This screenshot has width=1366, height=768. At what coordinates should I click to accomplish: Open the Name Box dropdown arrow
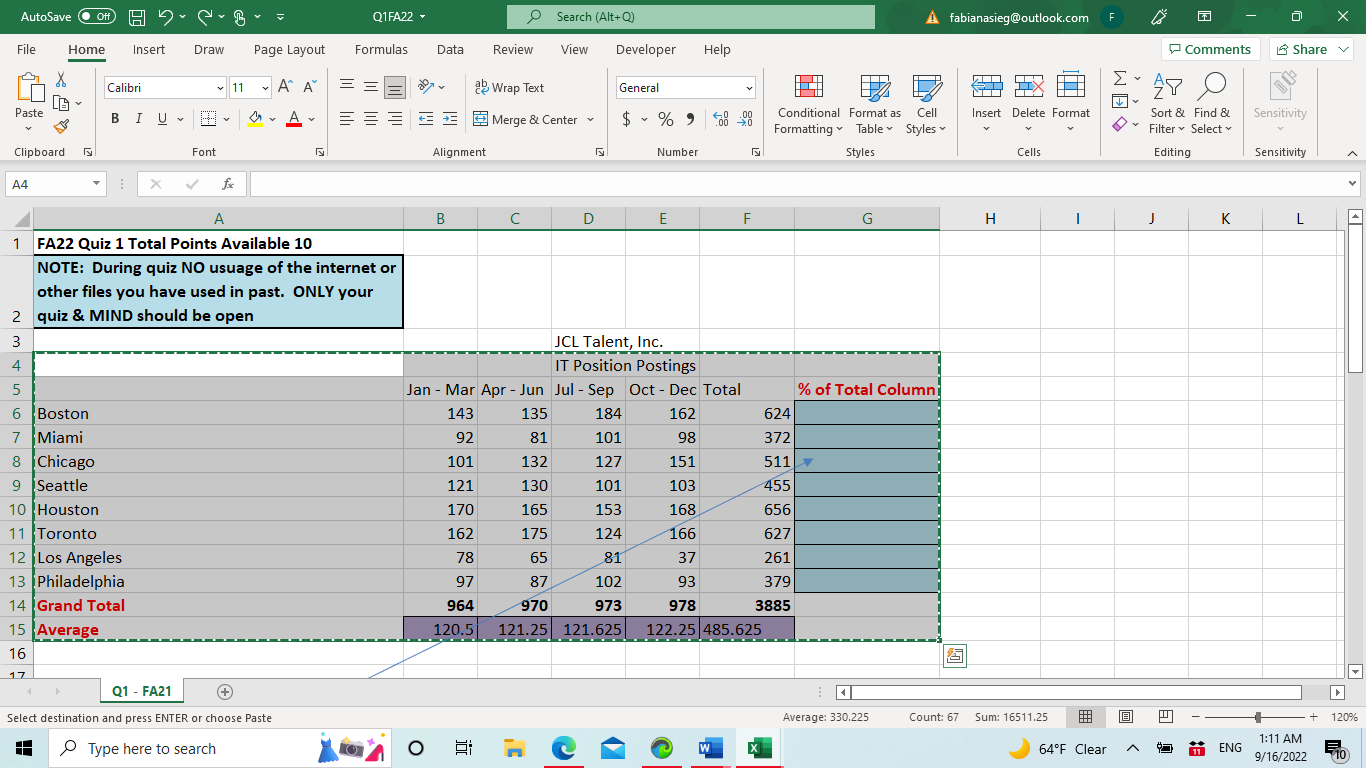(96, 184)
